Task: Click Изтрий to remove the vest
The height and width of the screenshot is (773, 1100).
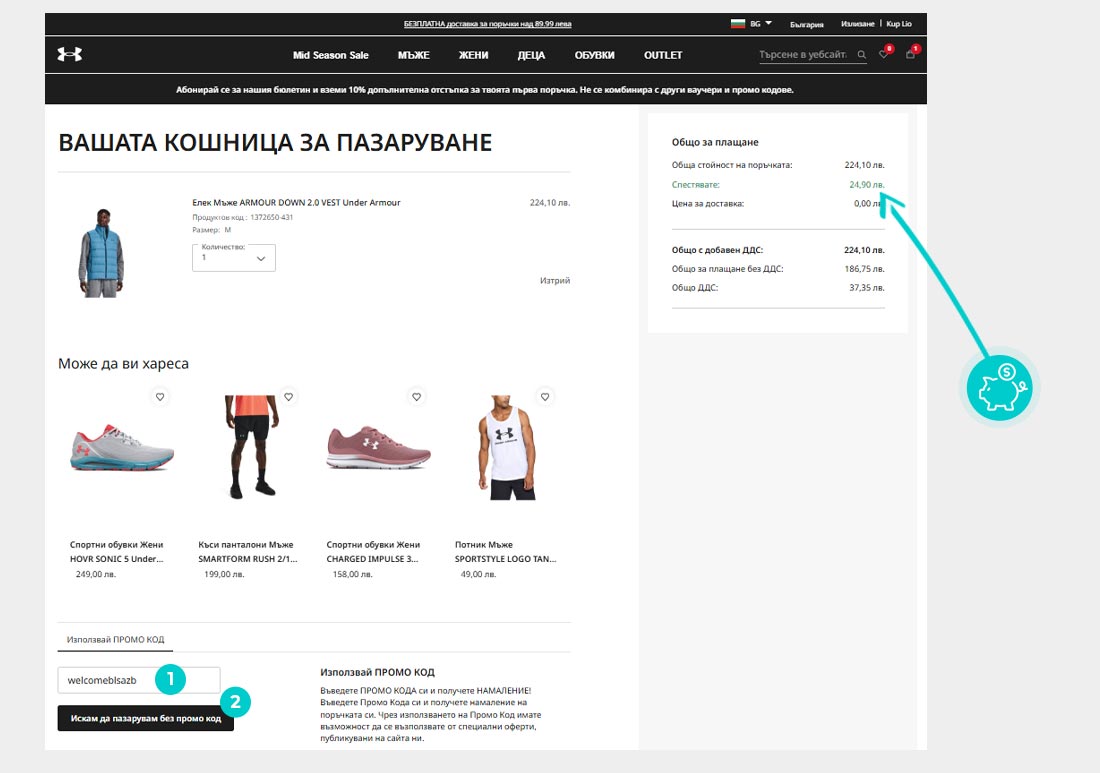Action: coord(555,281)
